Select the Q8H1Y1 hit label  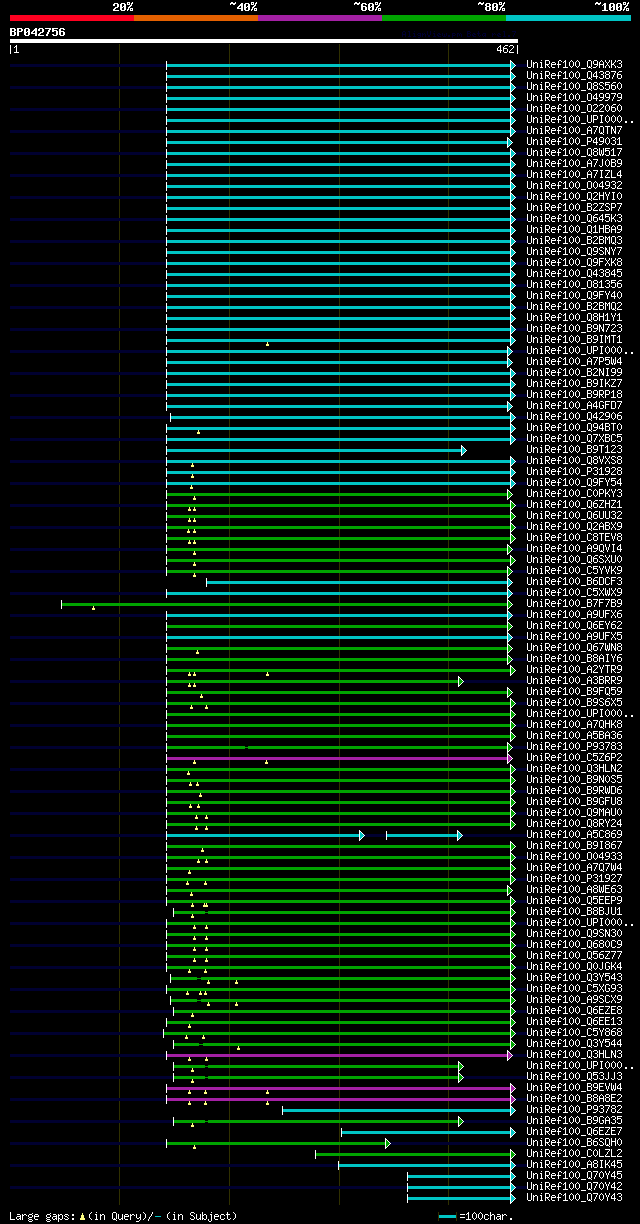click(574, 317)
